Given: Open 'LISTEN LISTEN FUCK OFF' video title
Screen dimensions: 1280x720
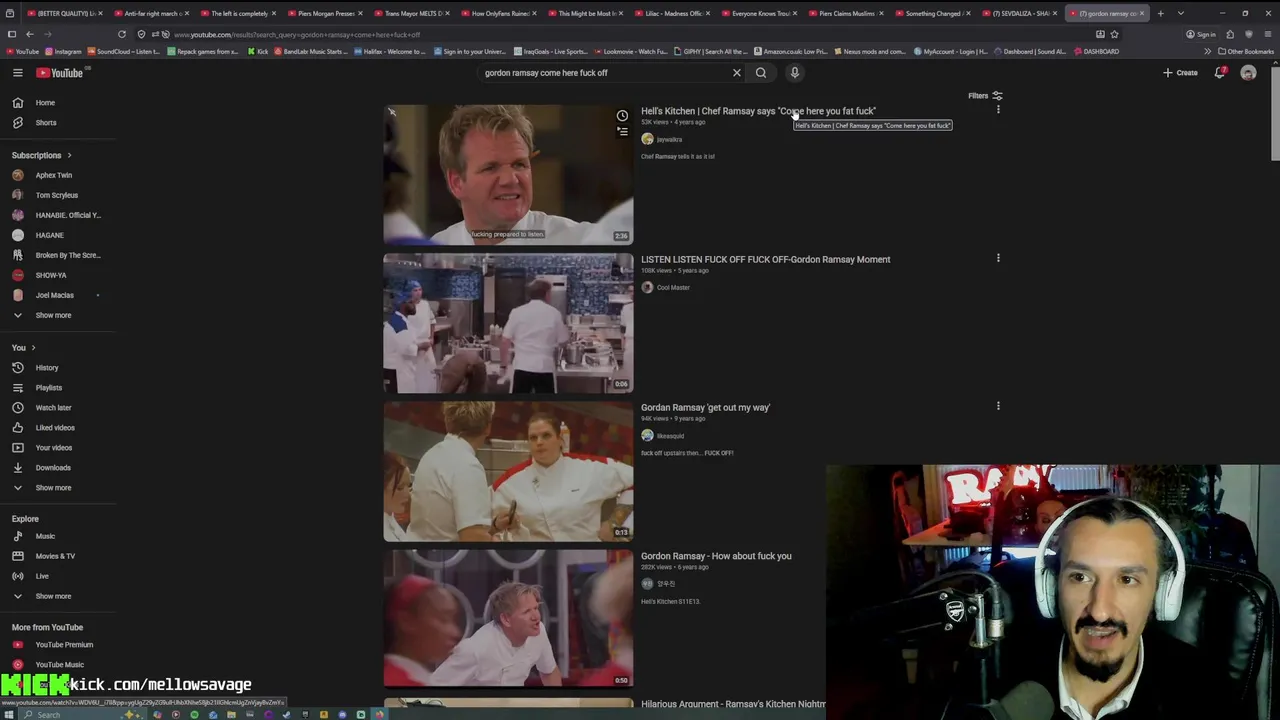Looking at the screenshot, I should [x=765, y=259].
